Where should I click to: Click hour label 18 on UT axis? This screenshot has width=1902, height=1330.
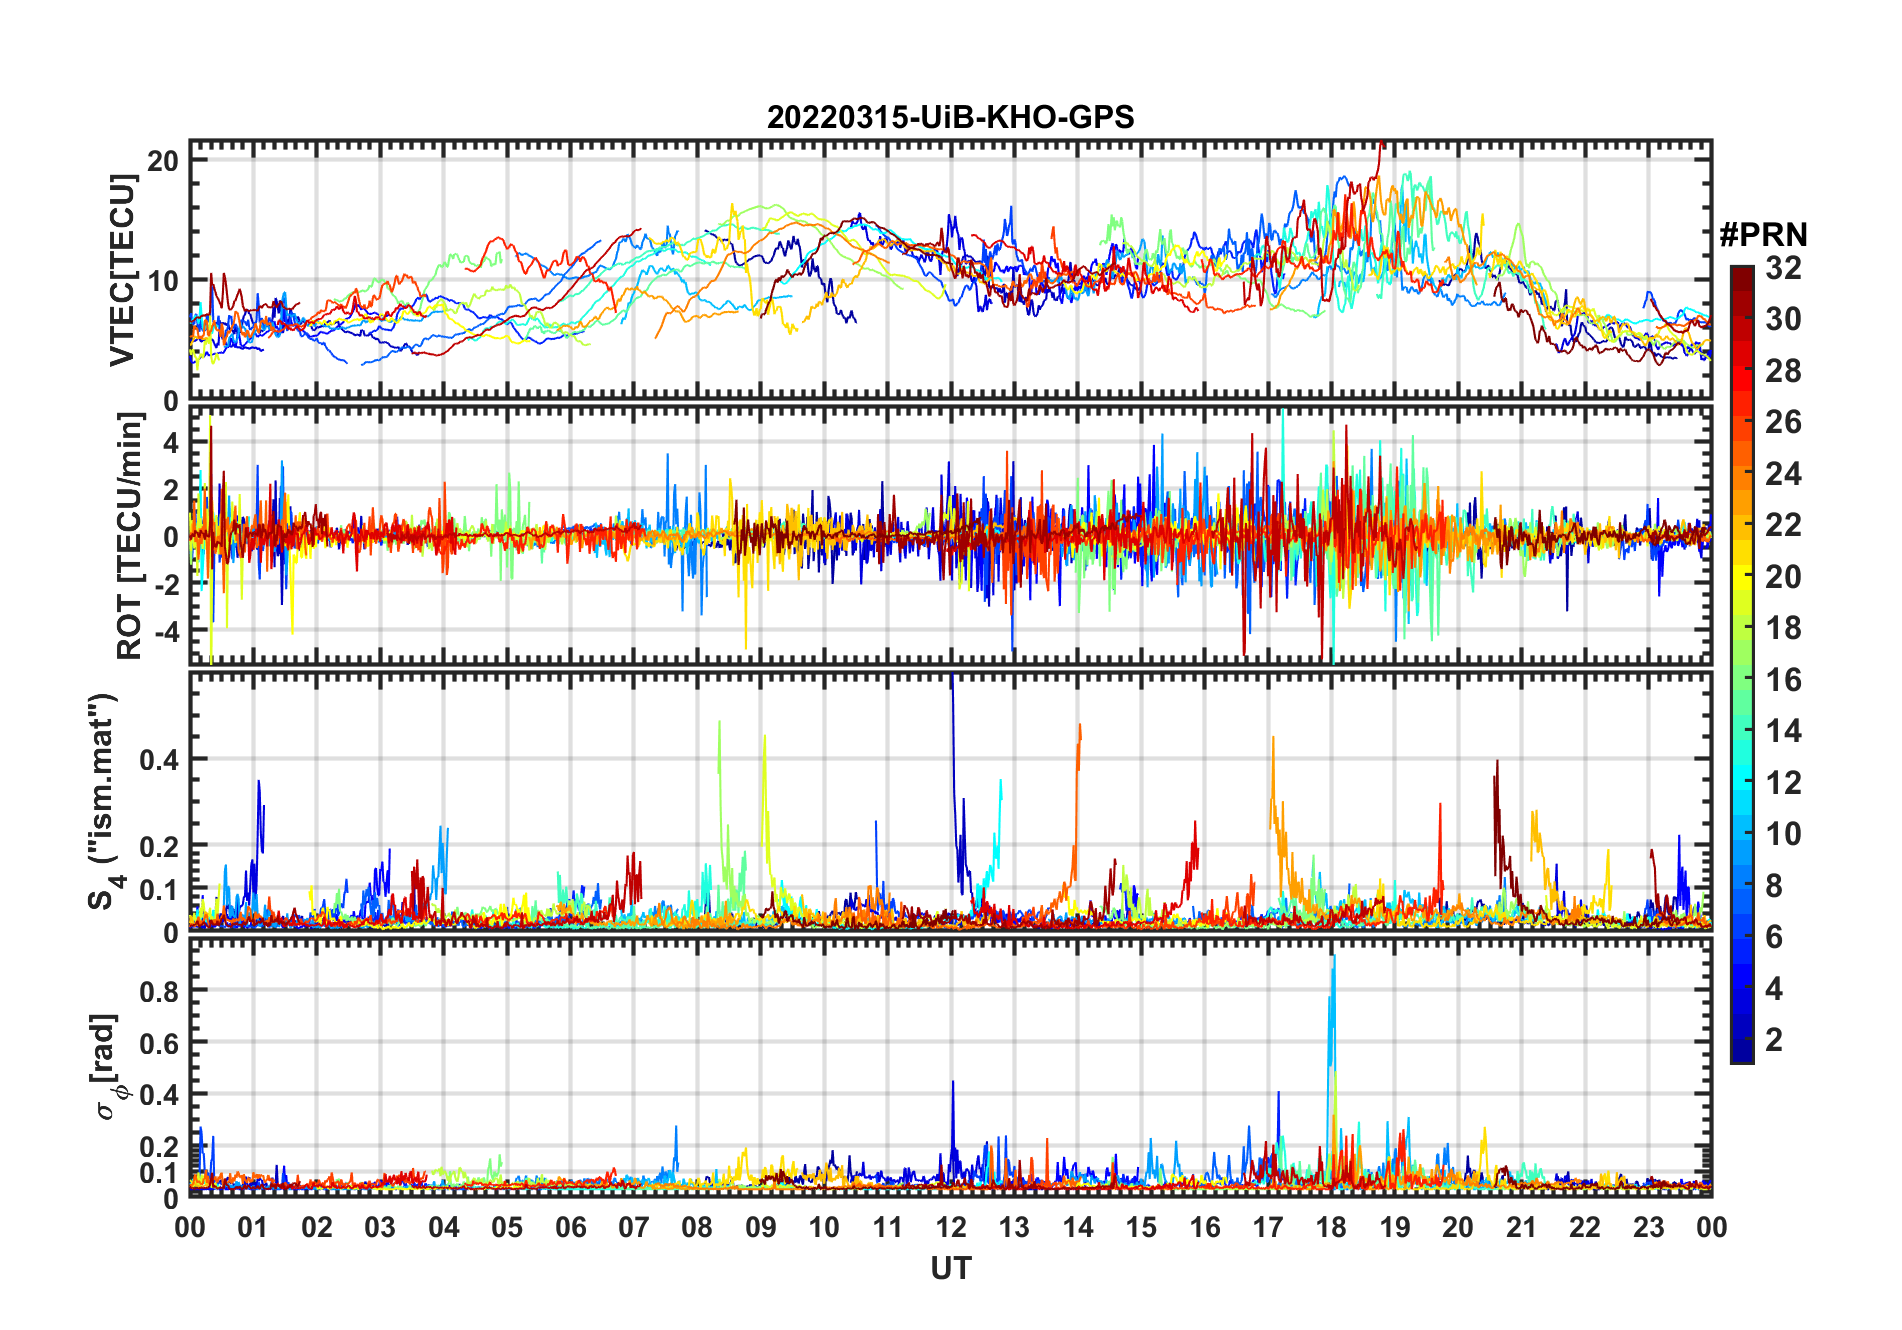1331,1228
